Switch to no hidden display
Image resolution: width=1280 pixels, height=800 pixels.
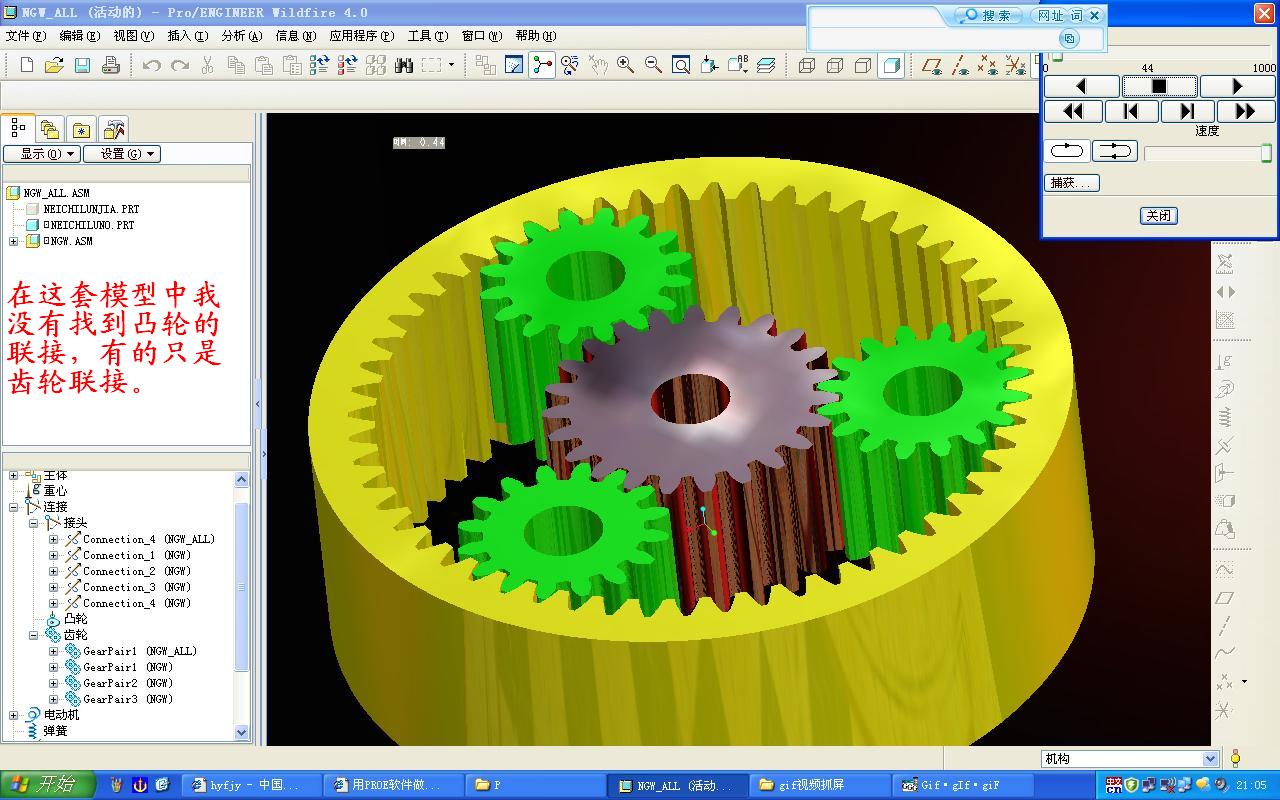click(863, 65)
